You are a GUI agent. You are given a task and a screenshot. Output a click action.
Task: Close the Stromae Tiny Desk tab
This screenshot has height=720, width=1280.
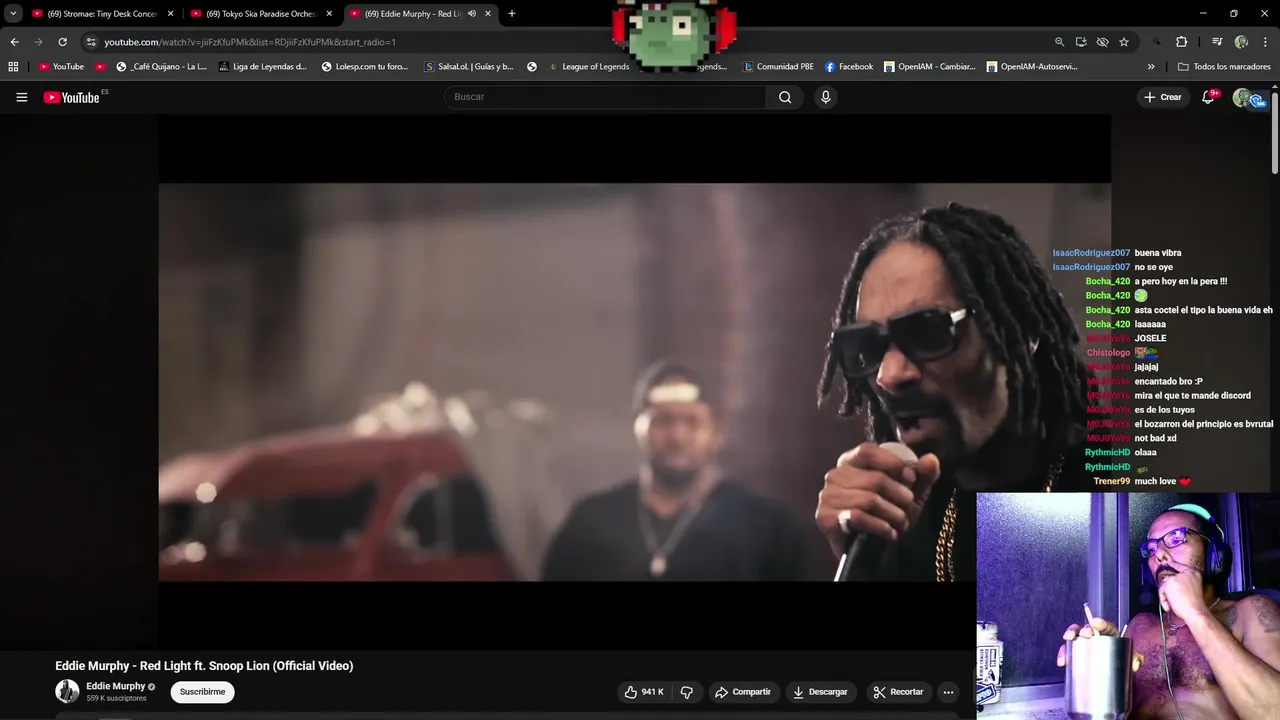click(x=170, y=14)
